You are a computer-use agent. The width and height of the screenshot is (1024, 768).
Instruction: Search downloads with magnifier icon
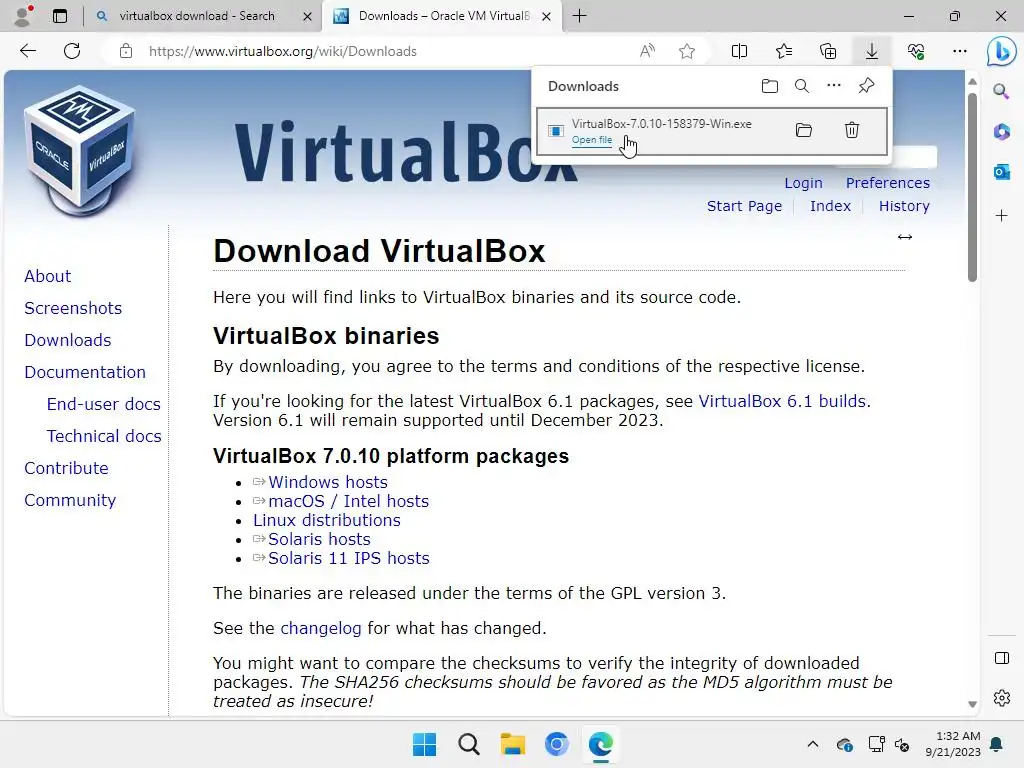(x=802, y=86)
